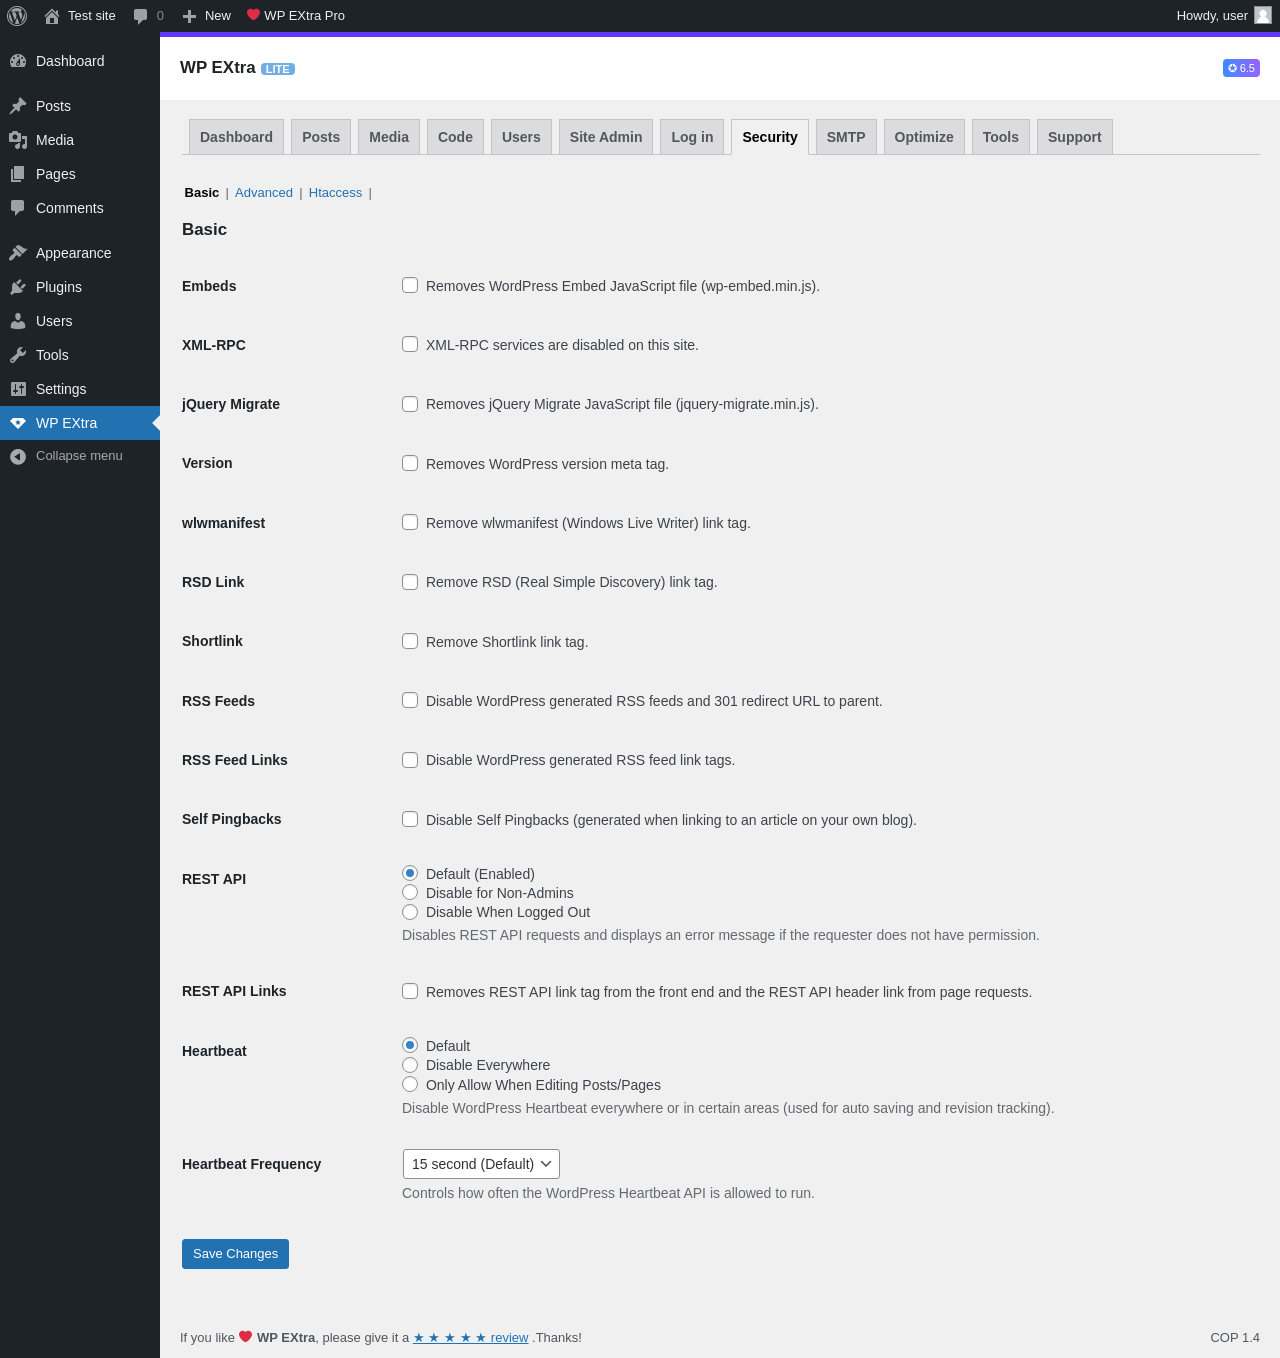The height and width of the screenshot is (1358, 1280).
Task: Toggle the Version meta tag checkbox
Action: pyautogui.click(x=410, y=463)
